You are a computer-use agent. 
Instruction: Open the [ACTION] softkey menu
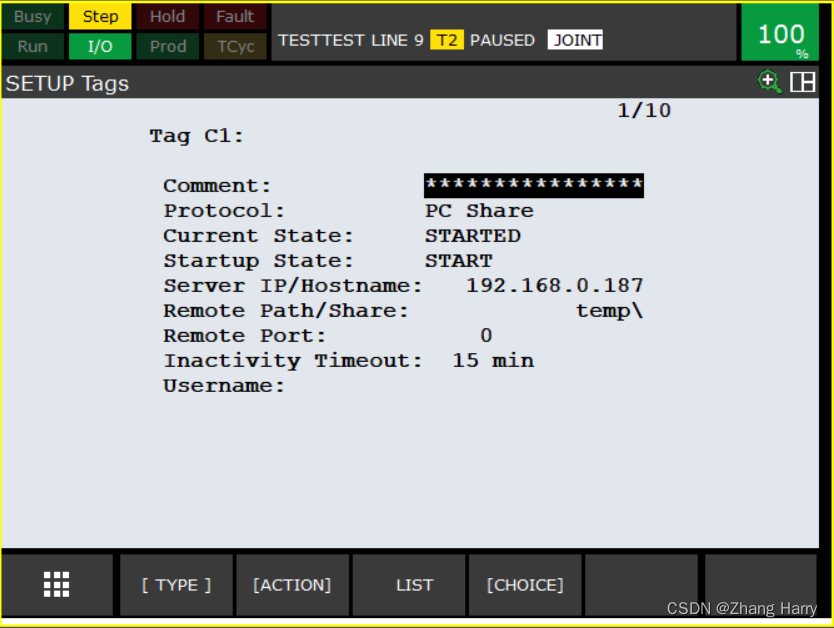(293, 585)
